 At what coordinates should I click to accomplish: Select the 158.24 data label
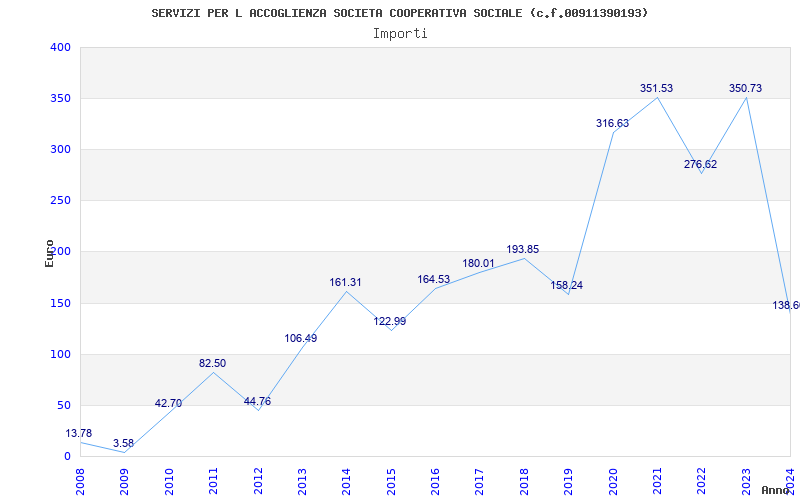566,285
